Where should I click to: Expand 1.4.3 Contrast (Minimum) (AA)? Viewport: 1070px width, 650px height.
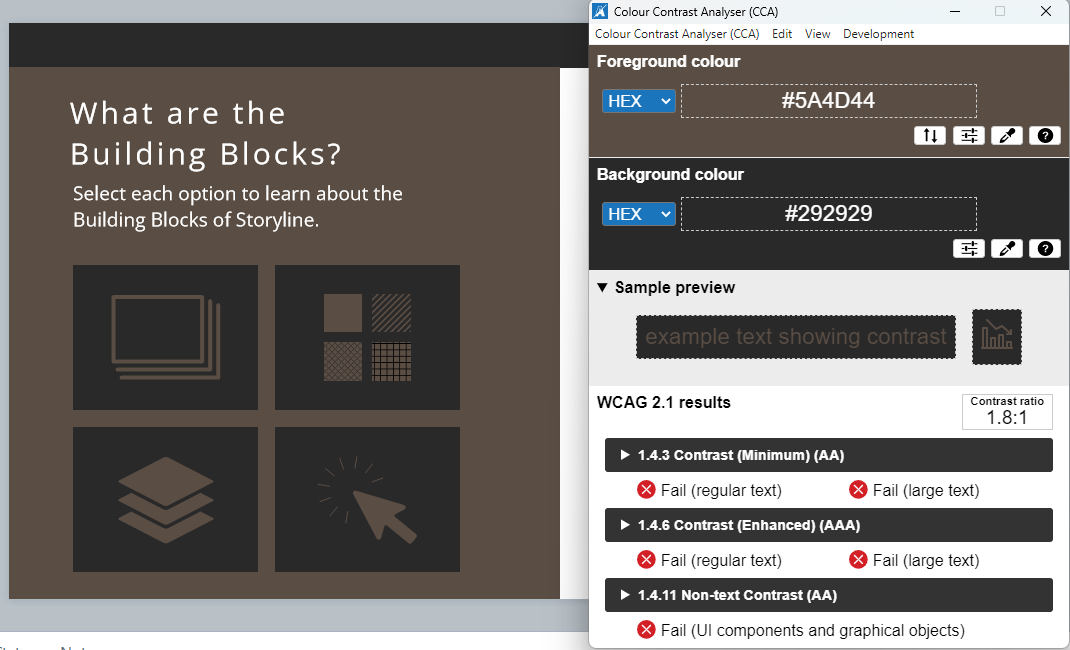(828, 455)
